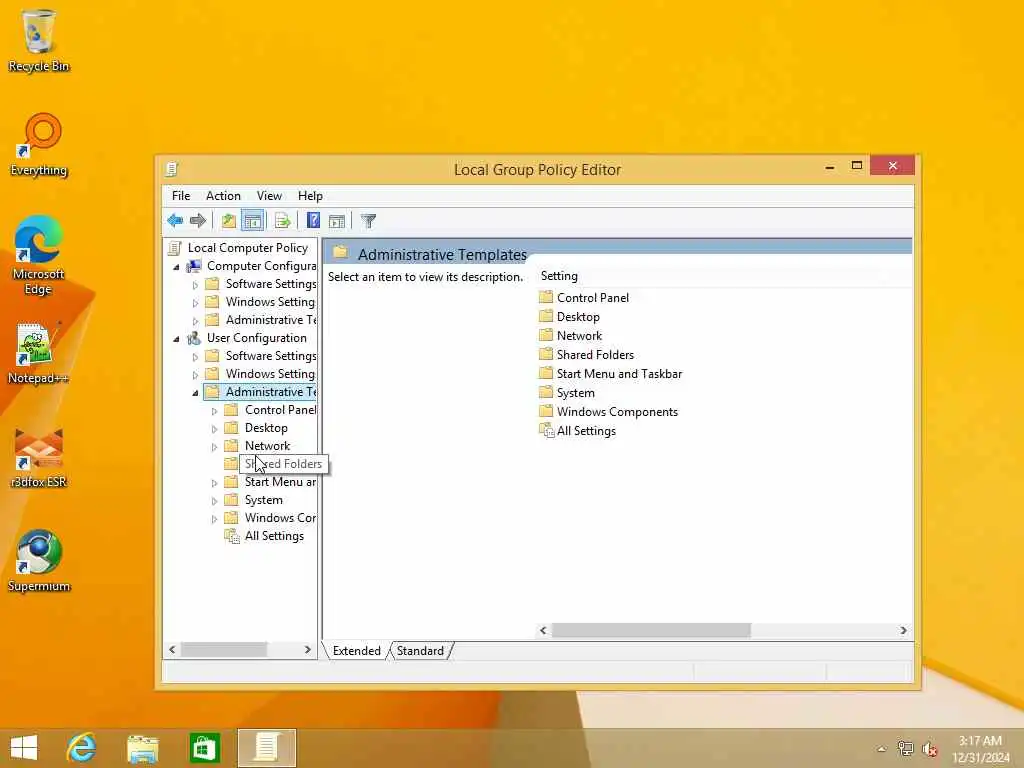1024x768 pixels.
Task: Open the Action menu
Action: 223,196
